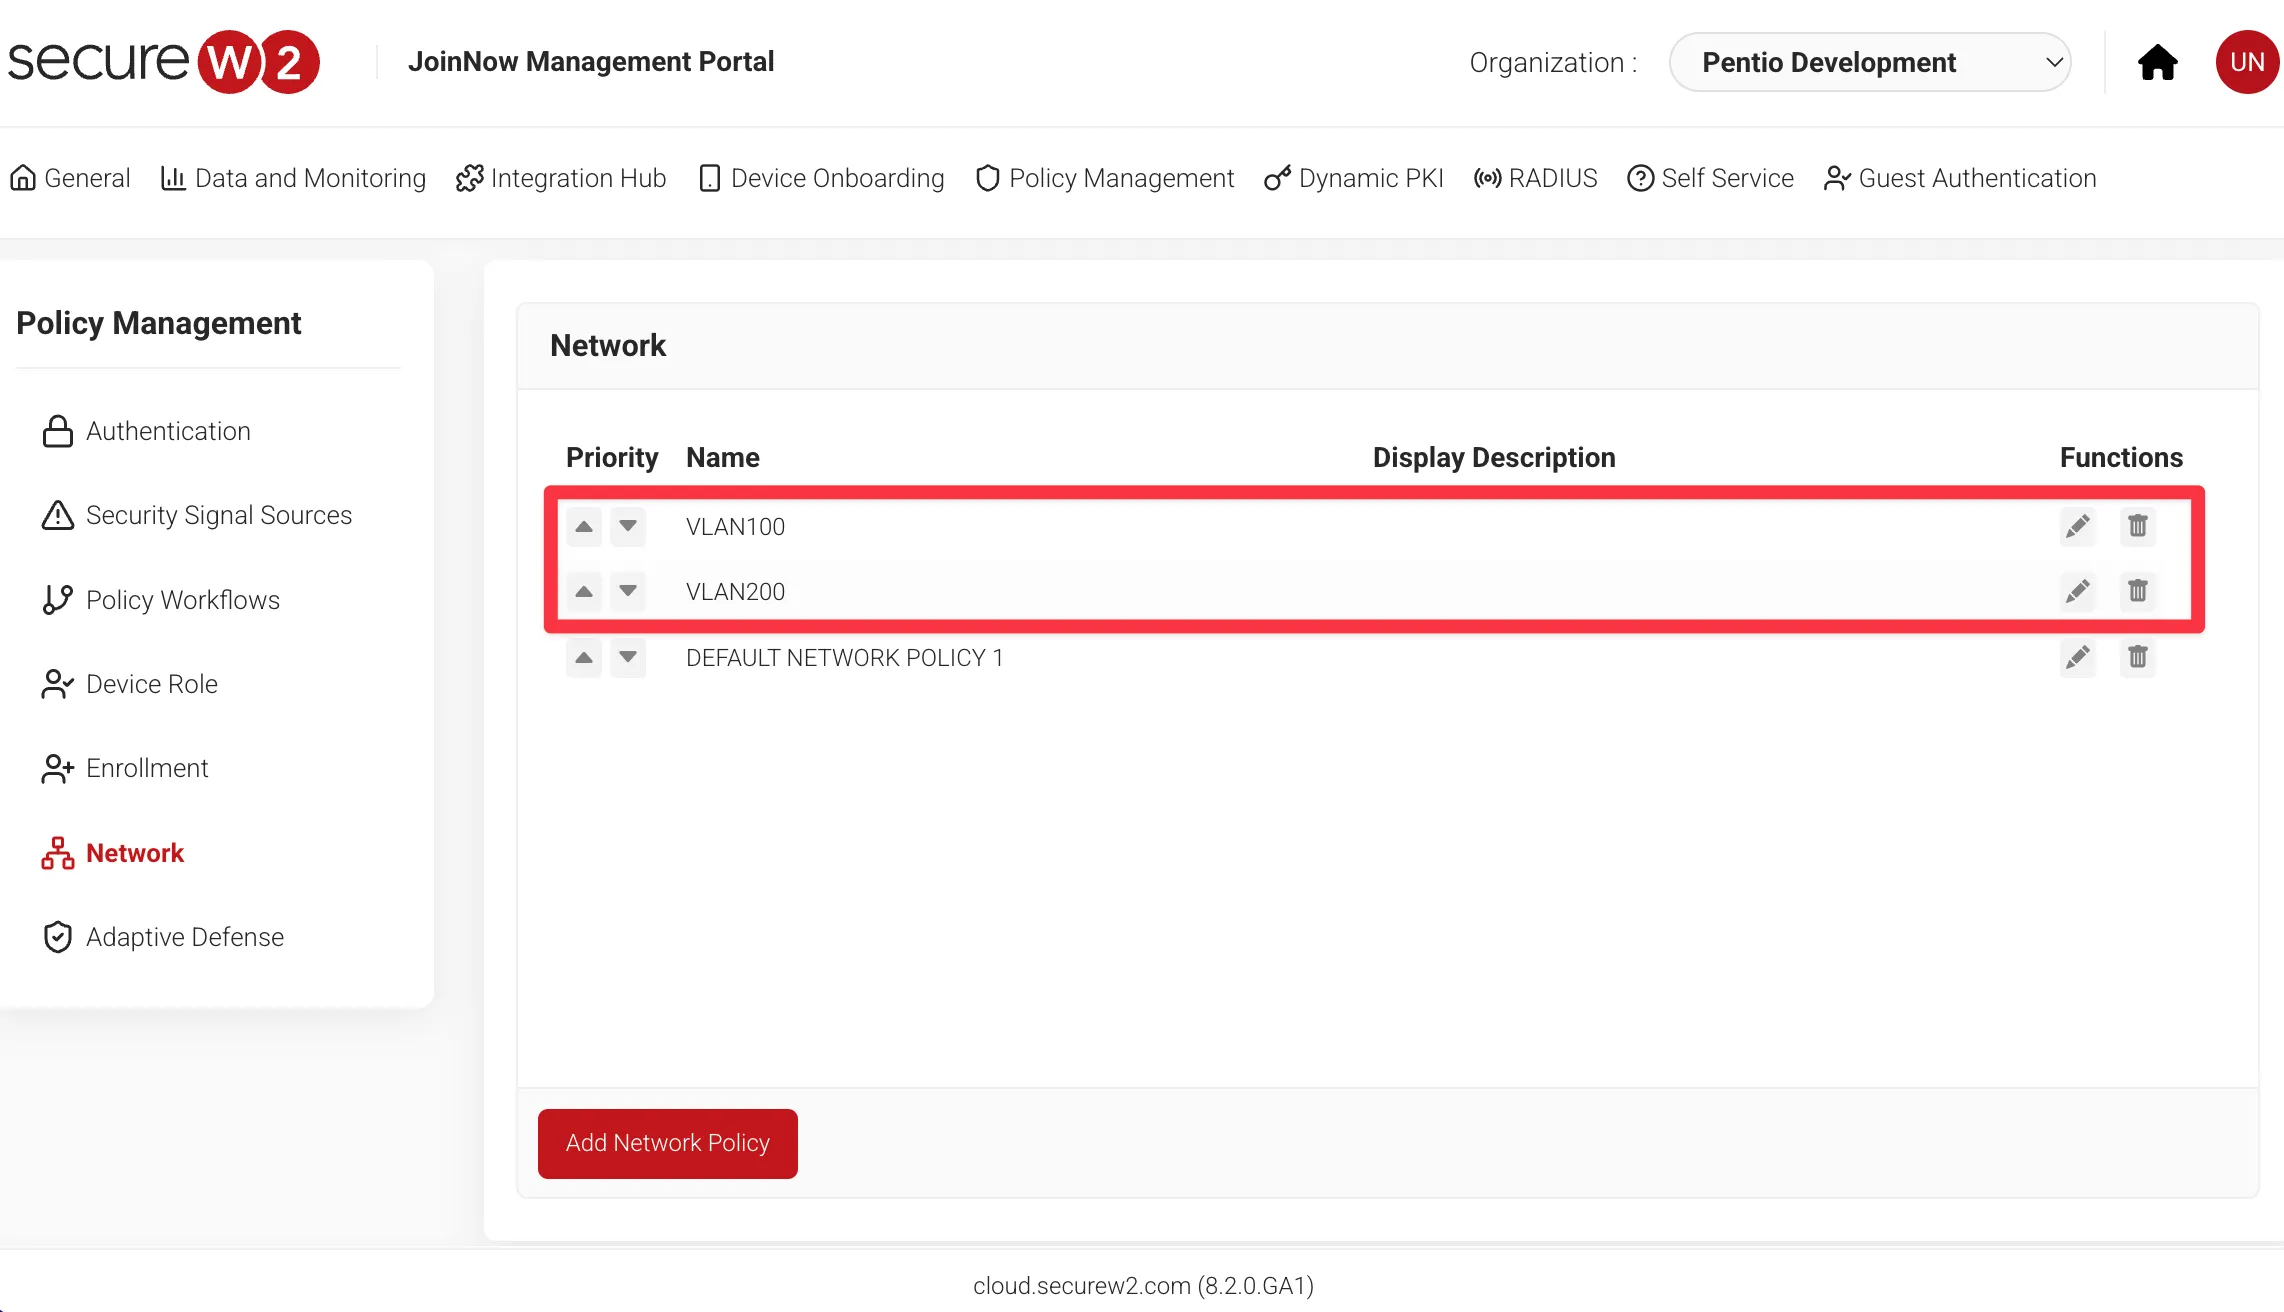Screen dimensions: 2284x1312
Task: Delete the VLAN200 network policy
Action: (x=2137, y=592)
